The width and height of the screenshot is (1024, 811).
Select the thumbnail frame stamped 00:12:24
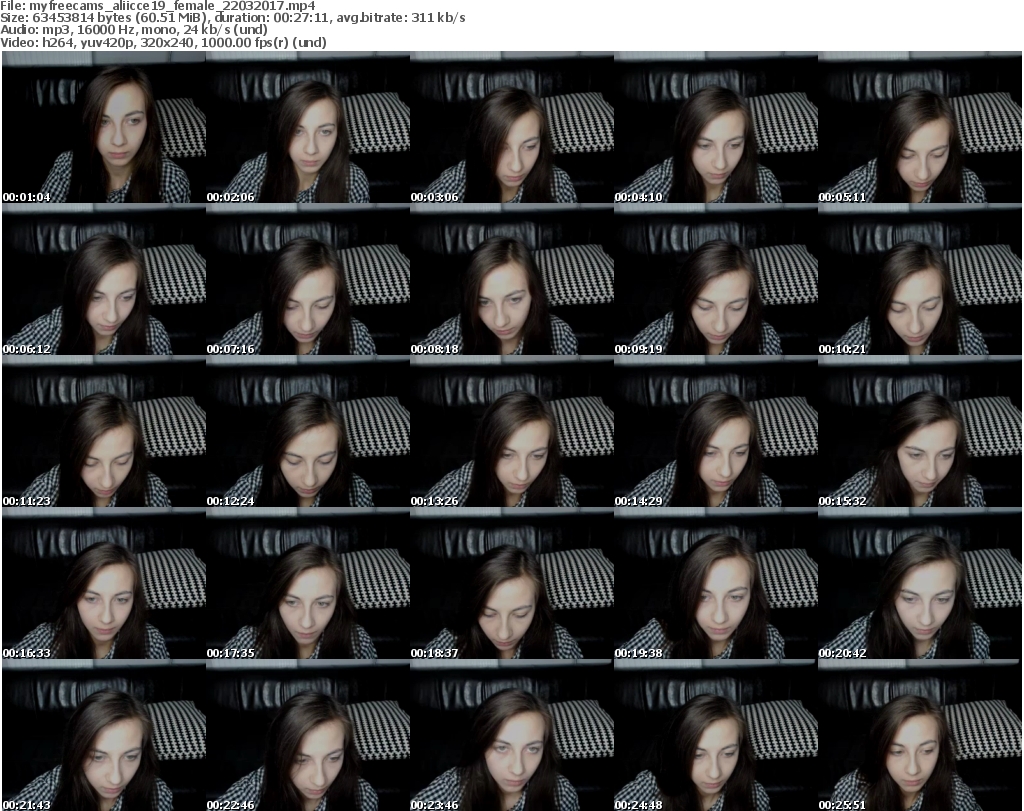308,432
